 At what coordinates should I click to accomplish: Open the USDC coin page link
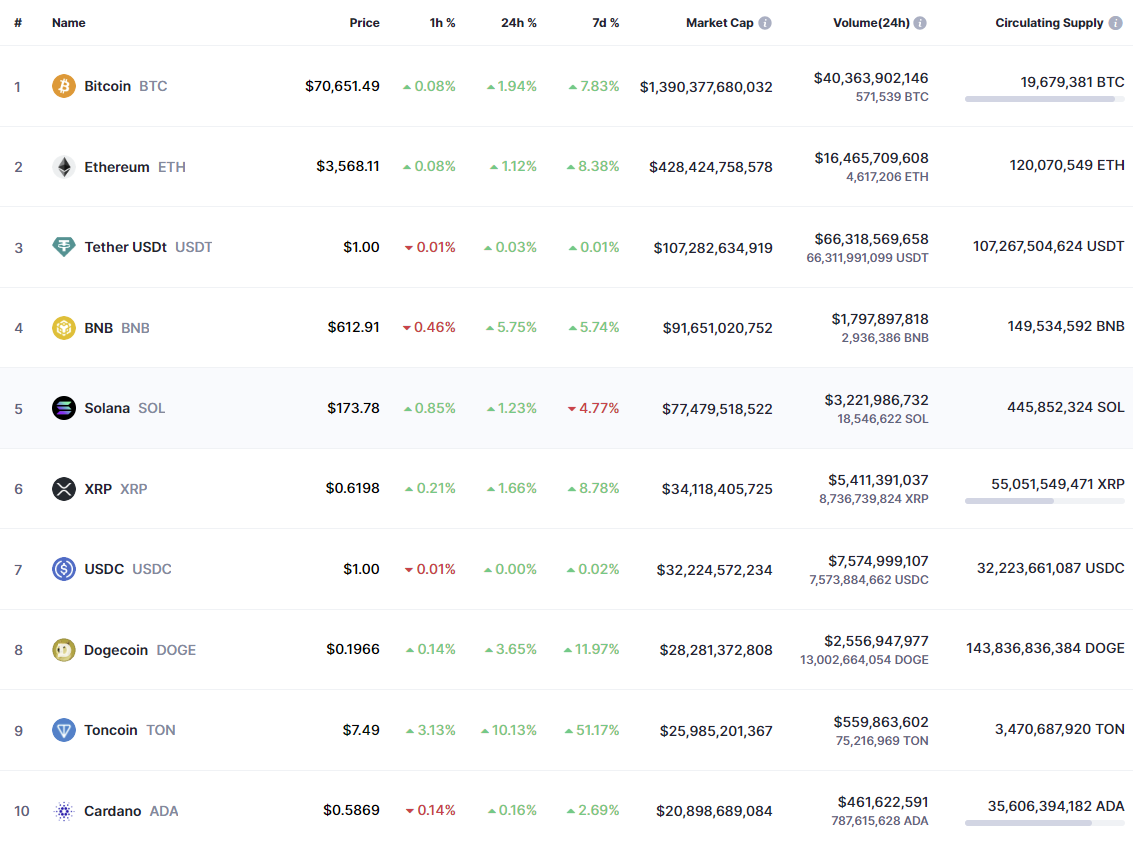point(104,569)
